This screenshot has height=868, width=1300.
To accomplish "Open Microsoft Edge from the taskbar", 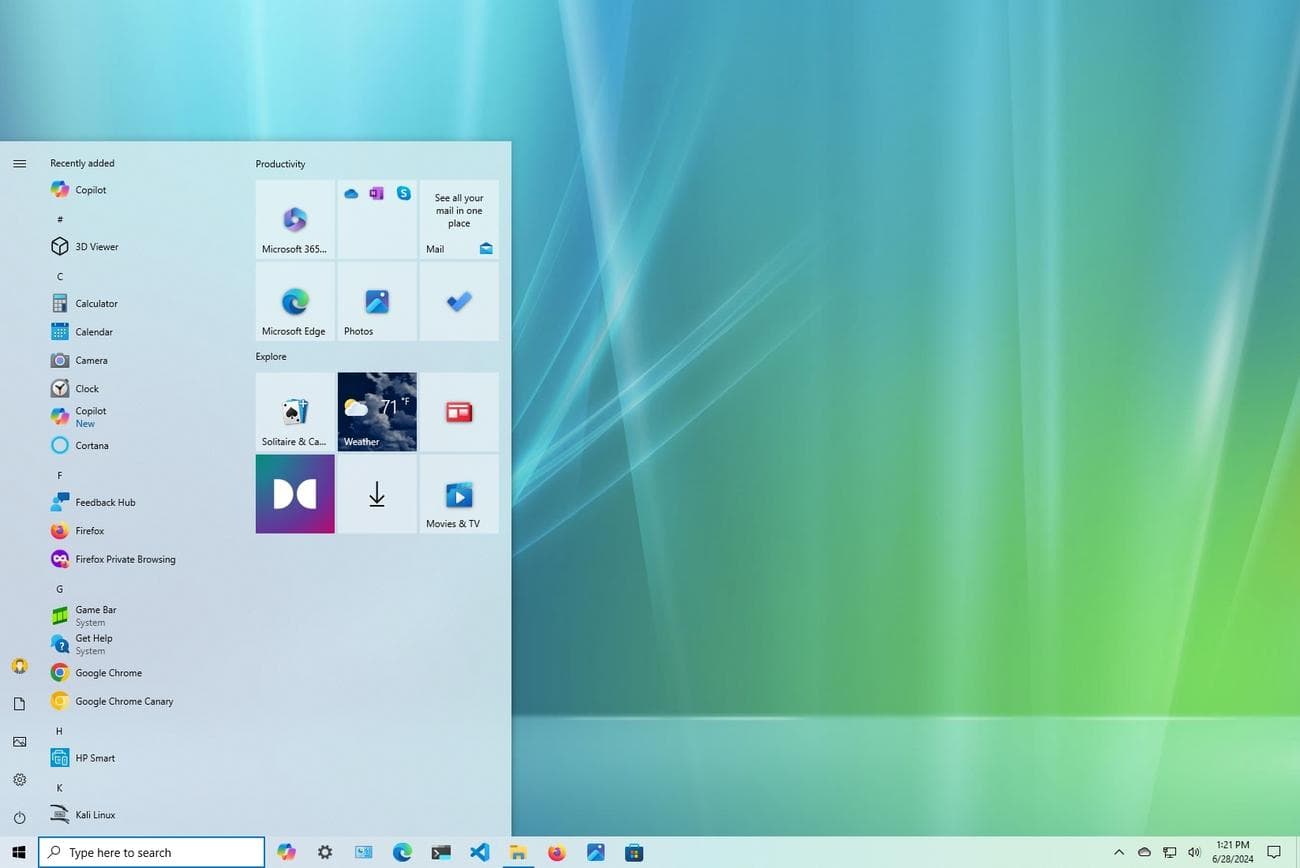I will click(402, 852).
